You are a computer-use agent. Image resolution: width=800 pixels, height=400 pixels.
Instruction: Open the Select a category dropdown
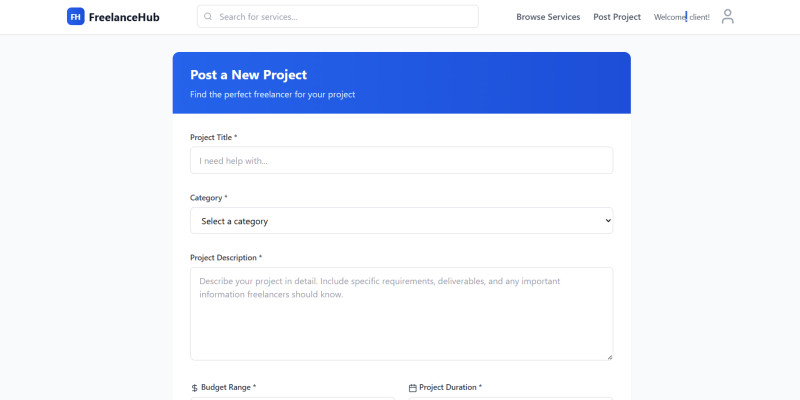click(401, 221)
